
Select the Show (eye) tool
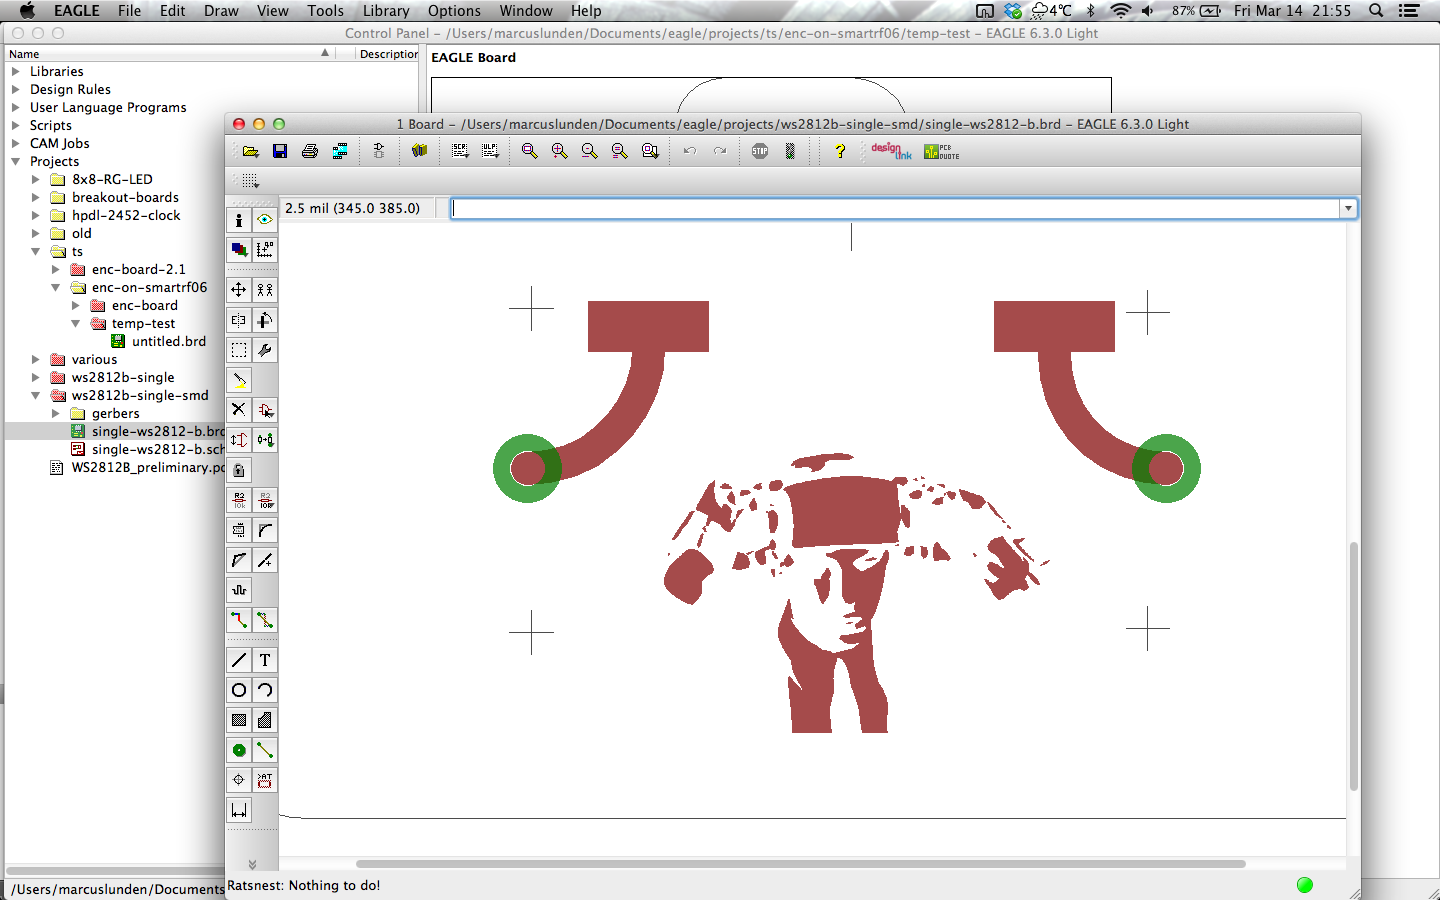[x=265, y=220]
